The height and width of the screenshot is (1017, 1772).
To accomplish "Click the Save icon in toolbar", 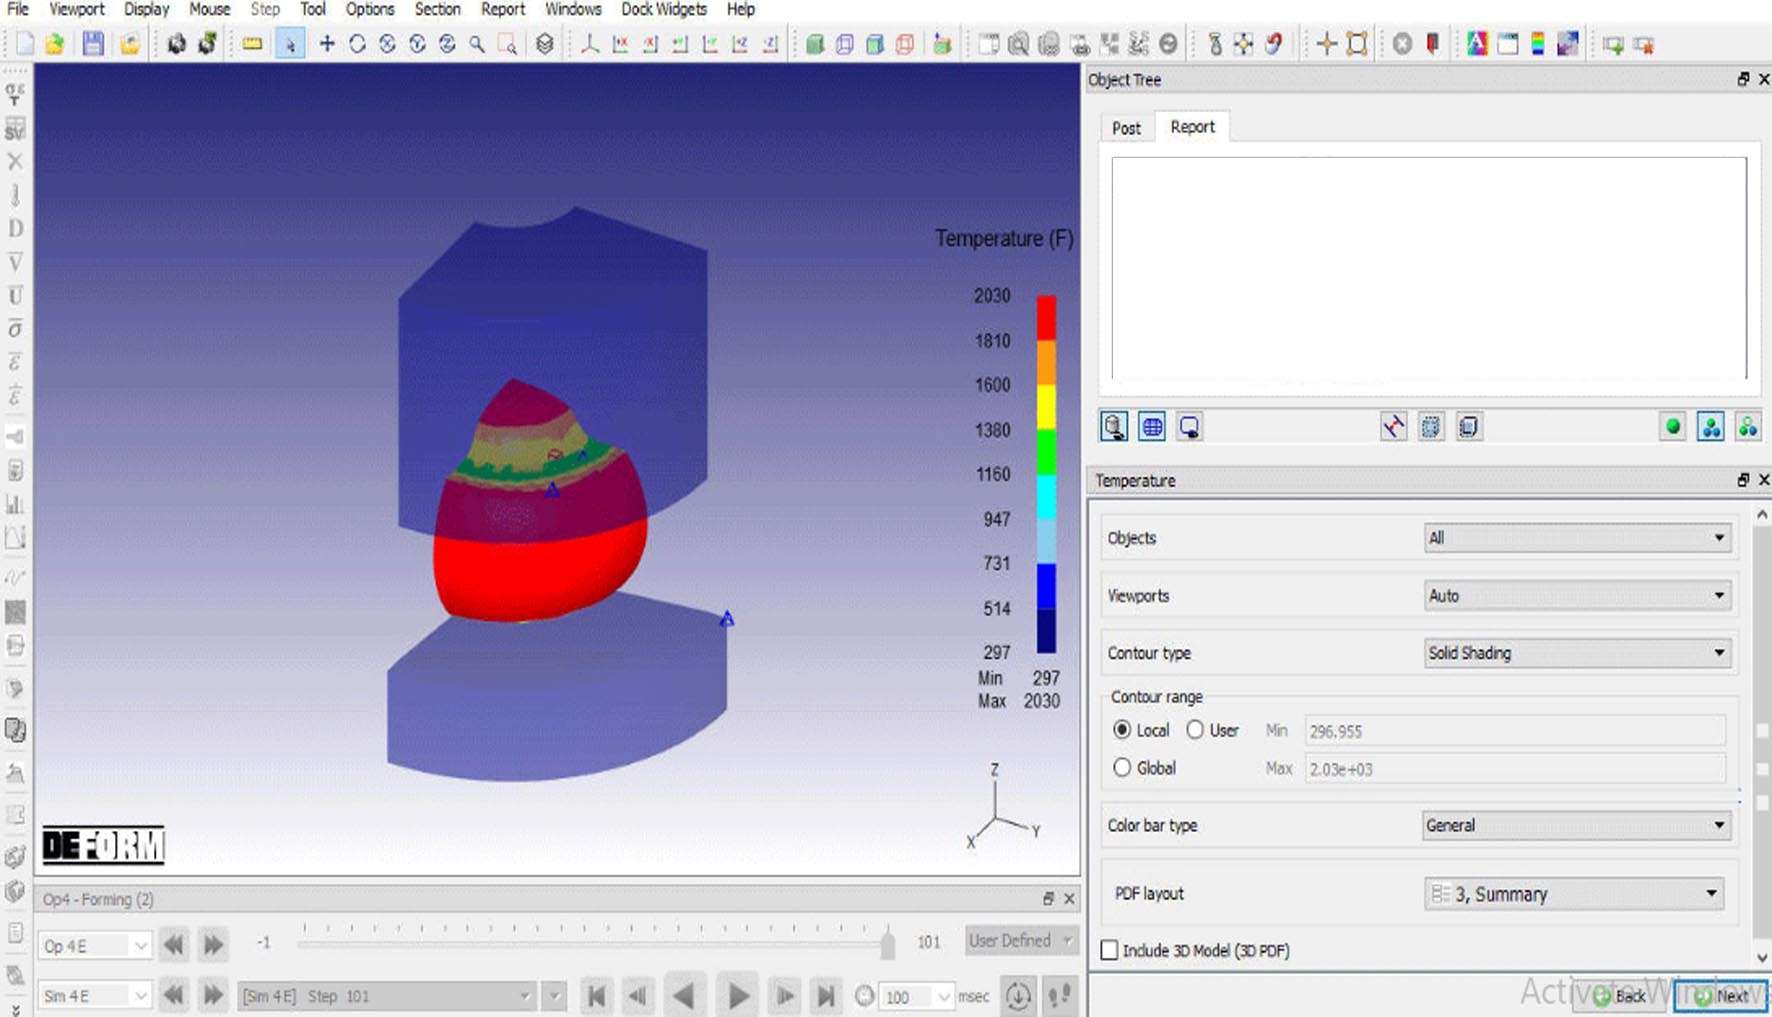I will [x=93, y=44].
